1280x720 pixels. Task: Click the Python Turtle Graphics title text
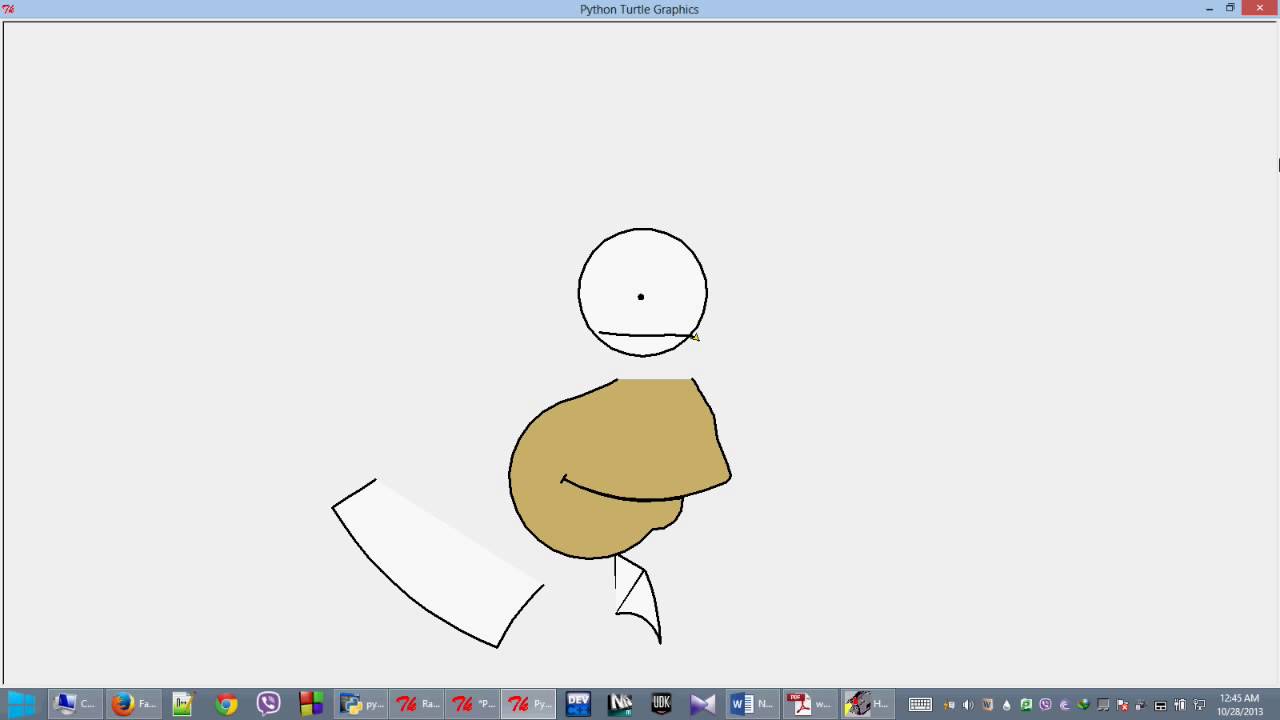coord(639,9)
